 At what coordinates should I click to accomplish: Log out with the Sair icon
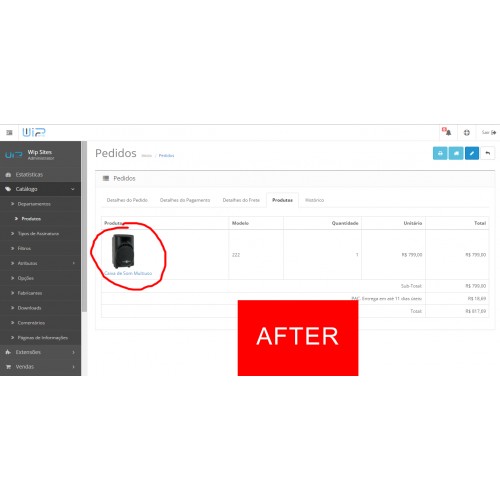pos(489,133)
